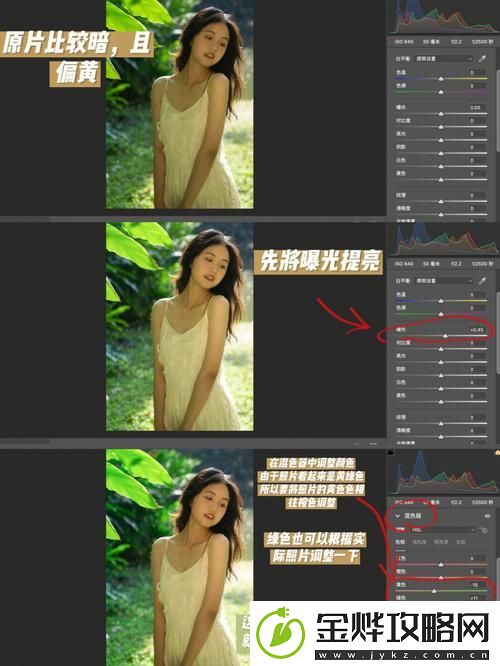This screenshot has width=500, height=666.
Task: Click the 黄色 value field showing -16
Action: coord(477,585)
